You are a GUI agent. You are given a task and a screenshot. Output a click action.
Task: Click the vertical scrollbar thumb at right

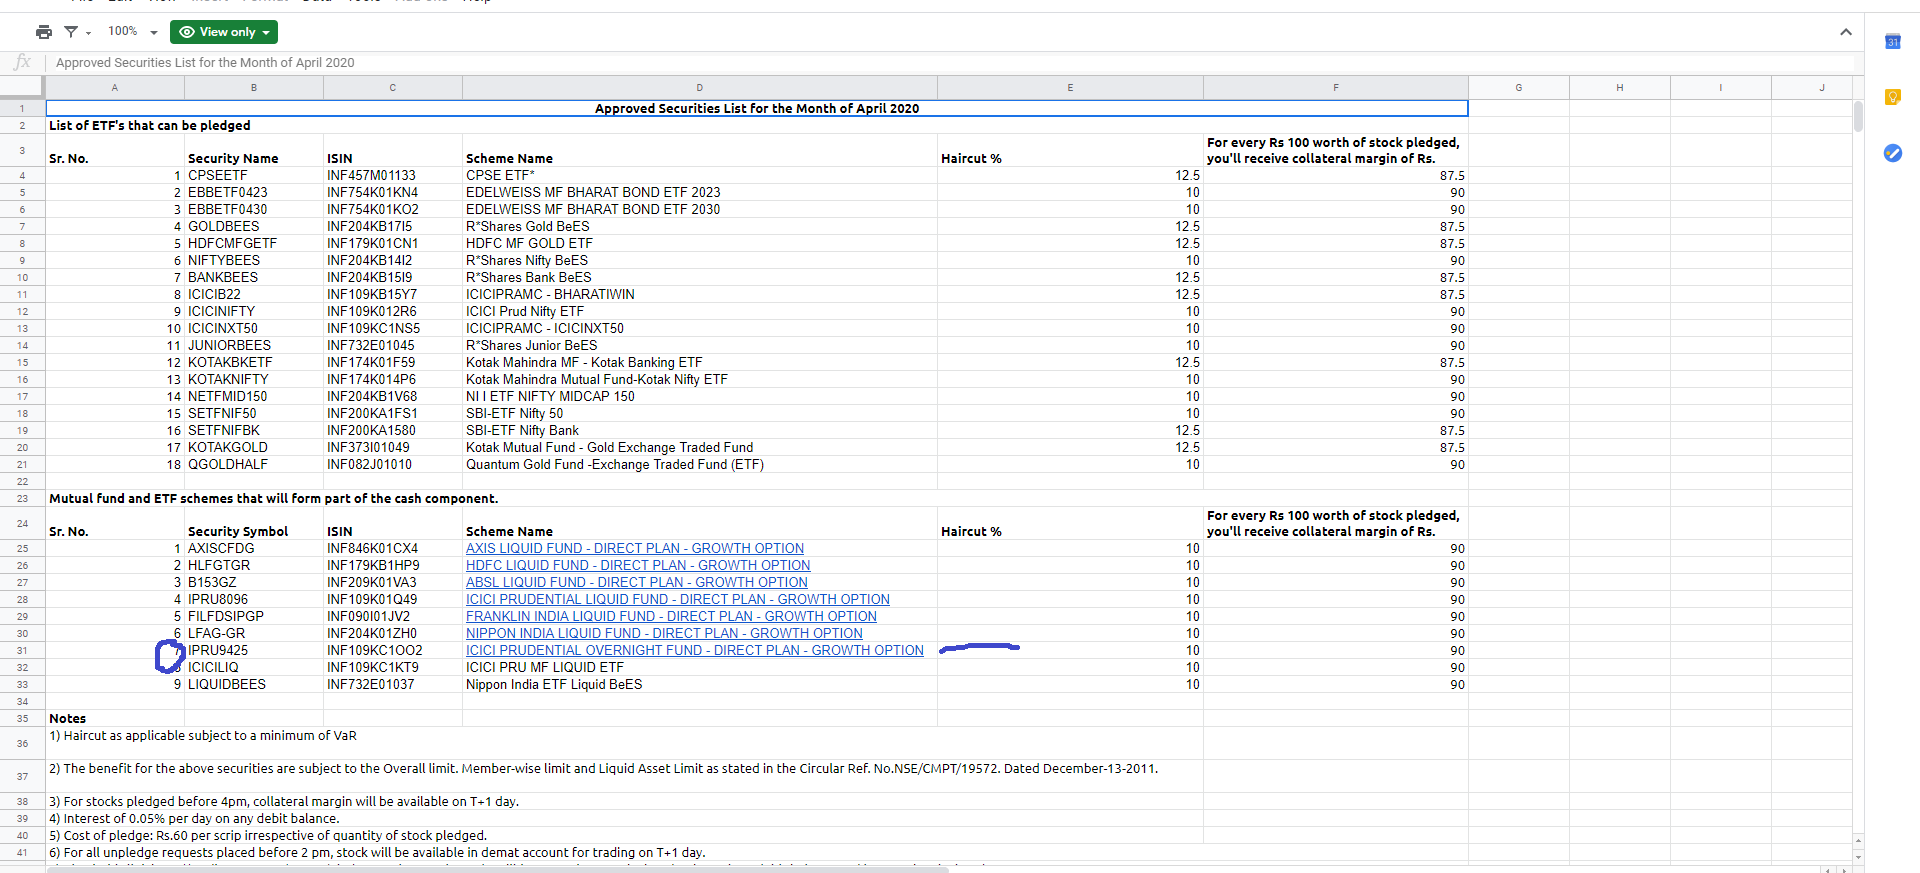pos(1858,116)
